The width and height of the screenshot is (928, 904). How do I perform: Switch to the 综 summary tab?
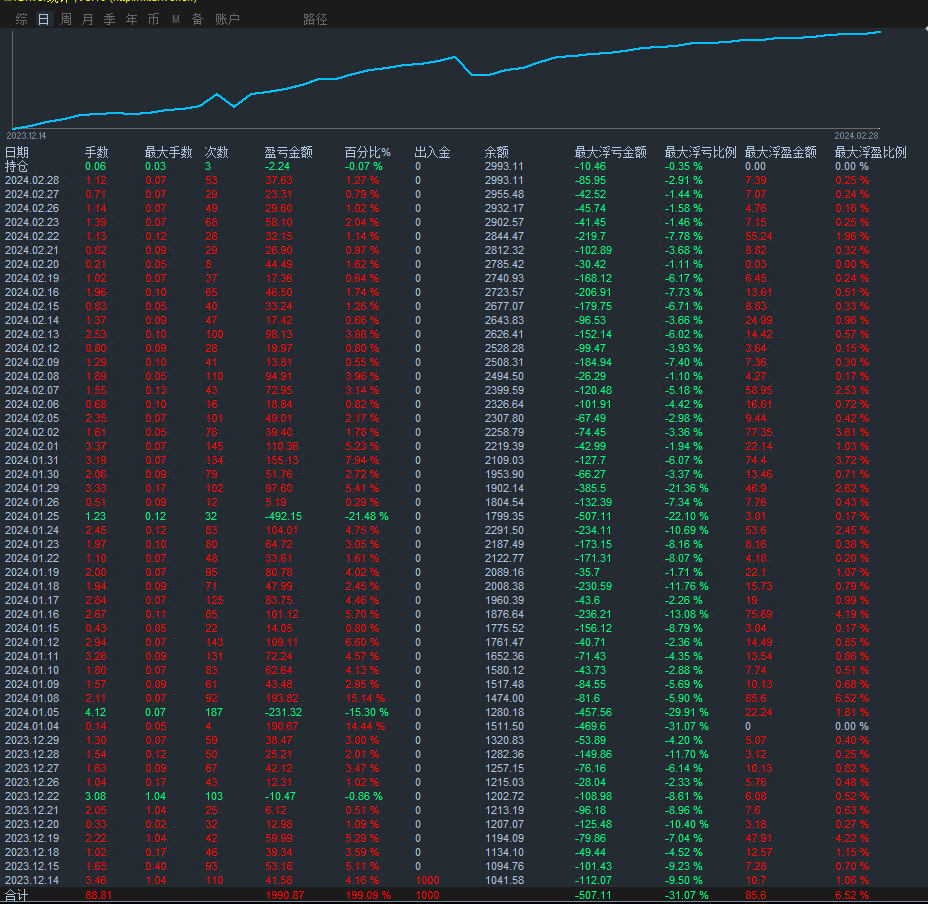pos(22,20)
